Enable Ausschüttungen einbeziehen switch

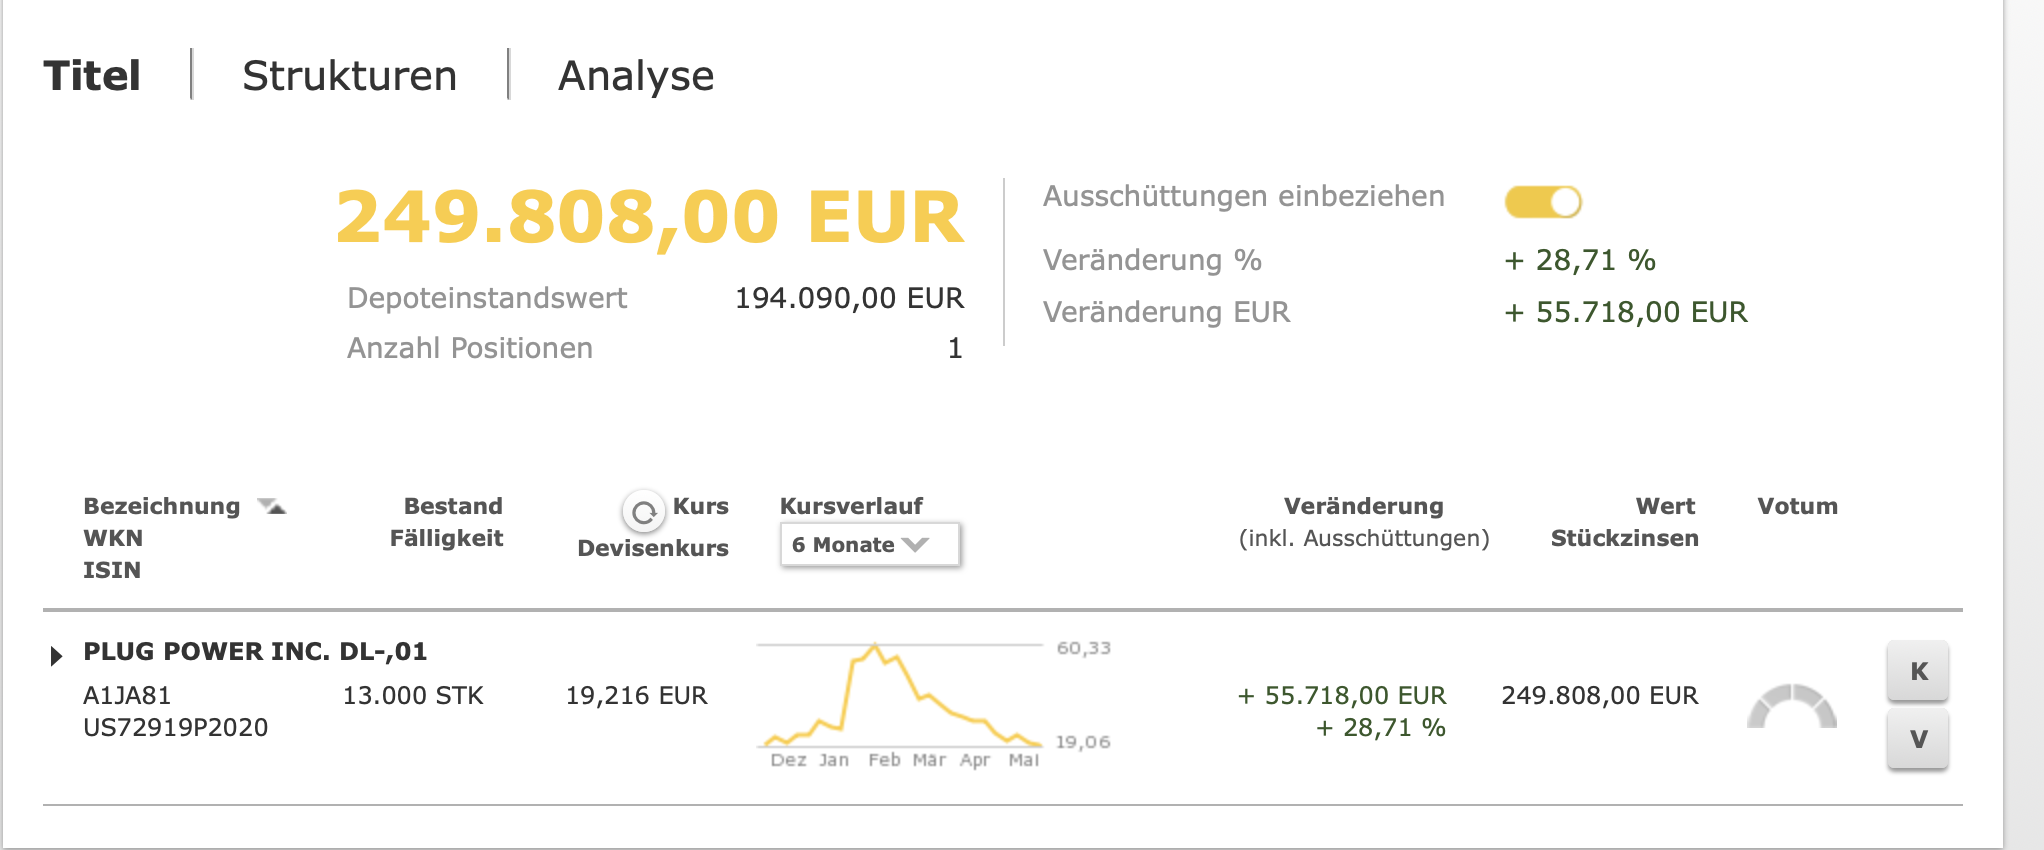(x=1542, y=200)
